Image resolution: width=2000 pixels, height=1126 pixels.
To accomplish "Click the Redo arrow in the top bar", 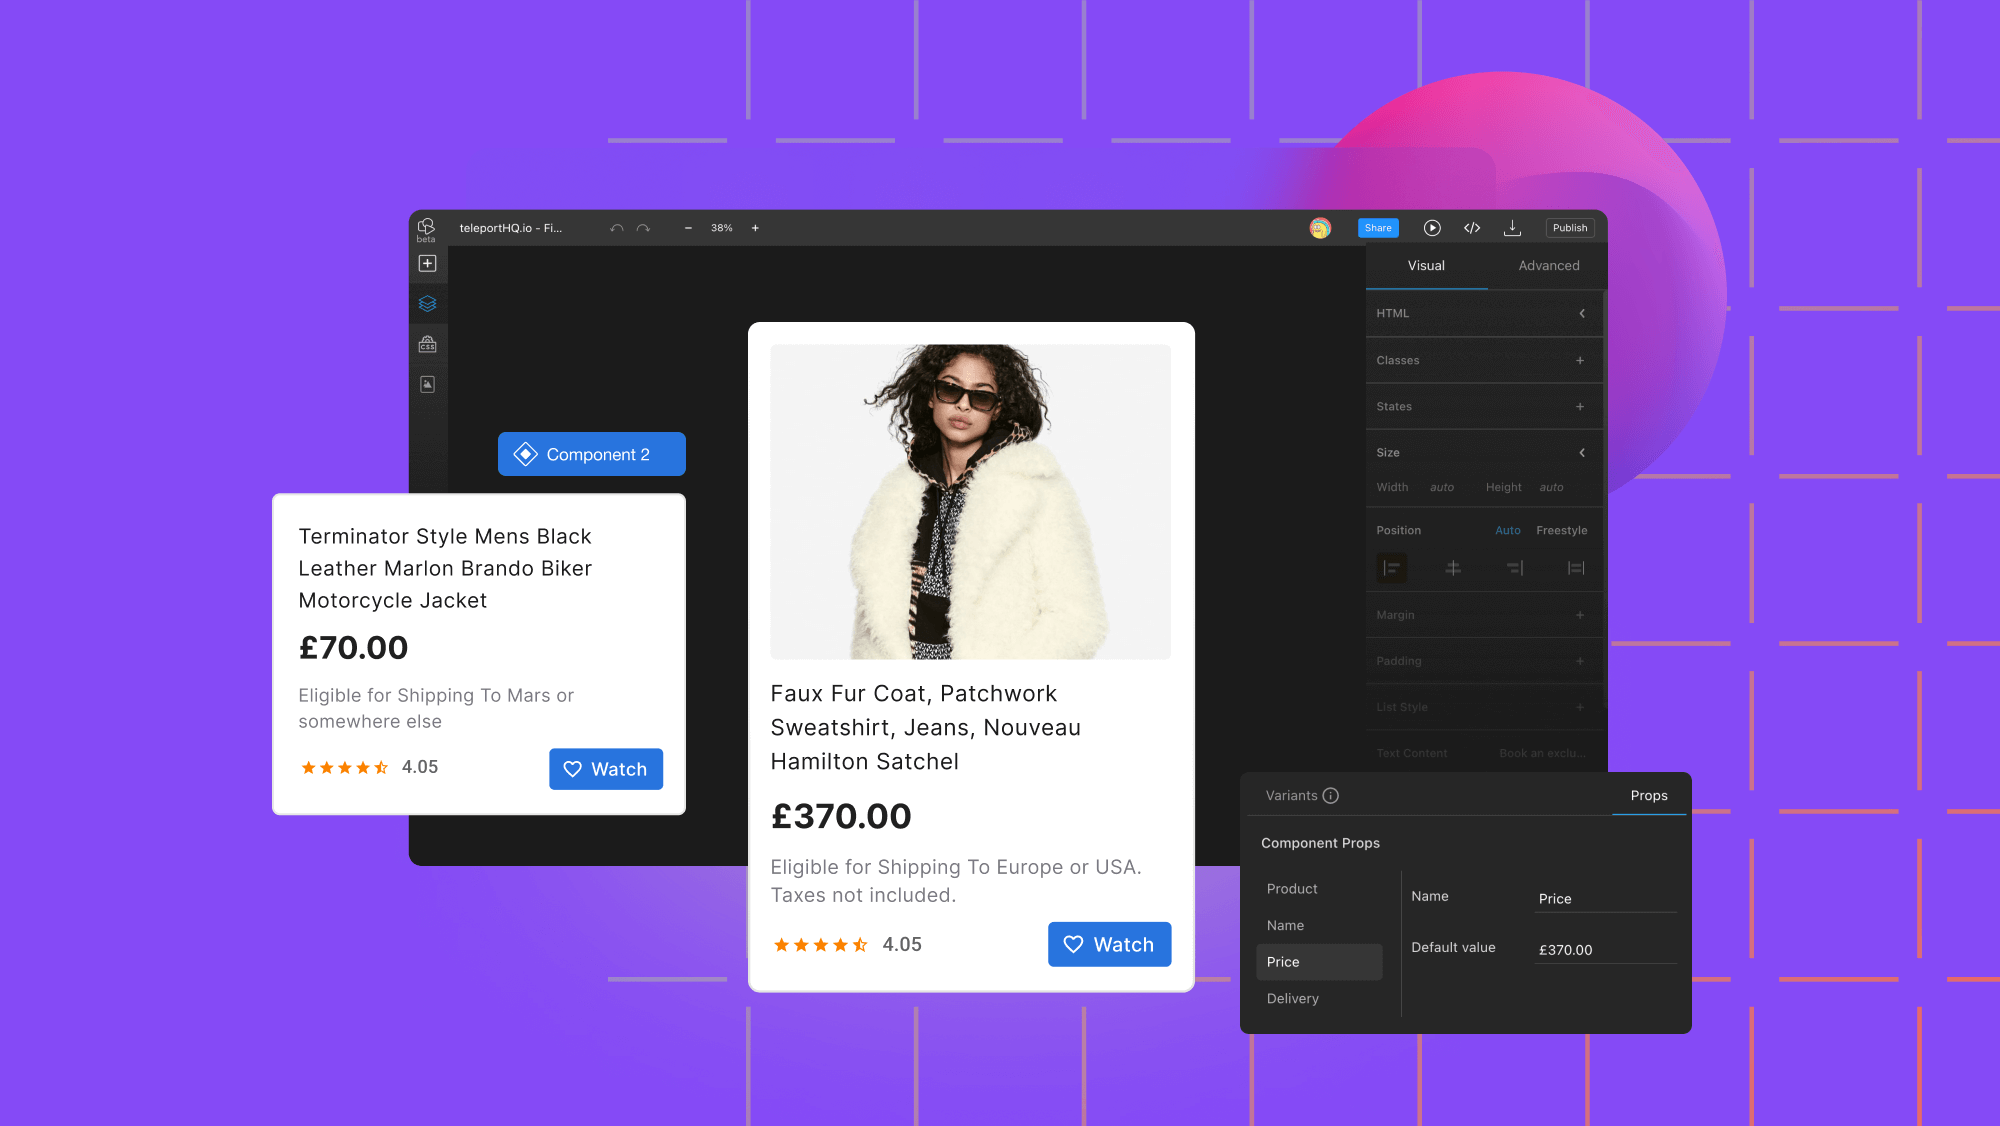I will click(643, 228).
